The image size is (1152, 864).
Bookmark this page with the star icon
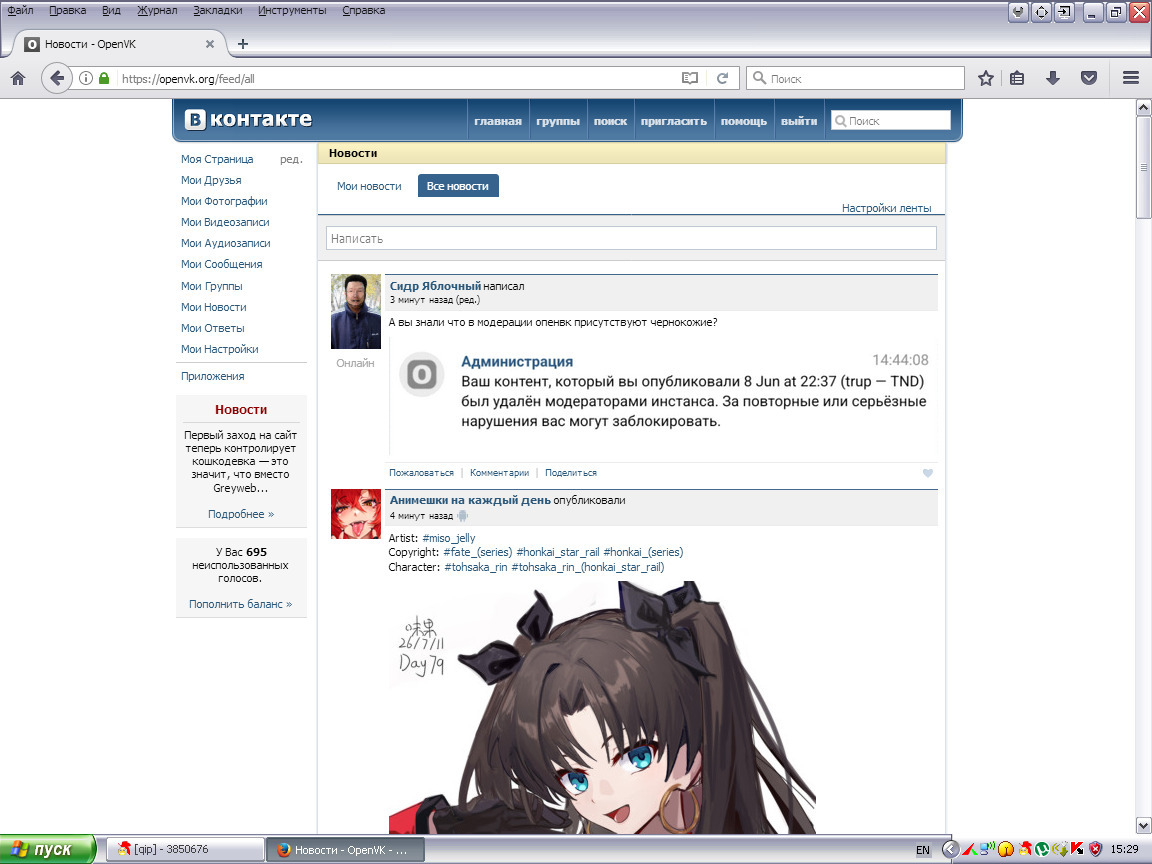(x=986, y=78)
